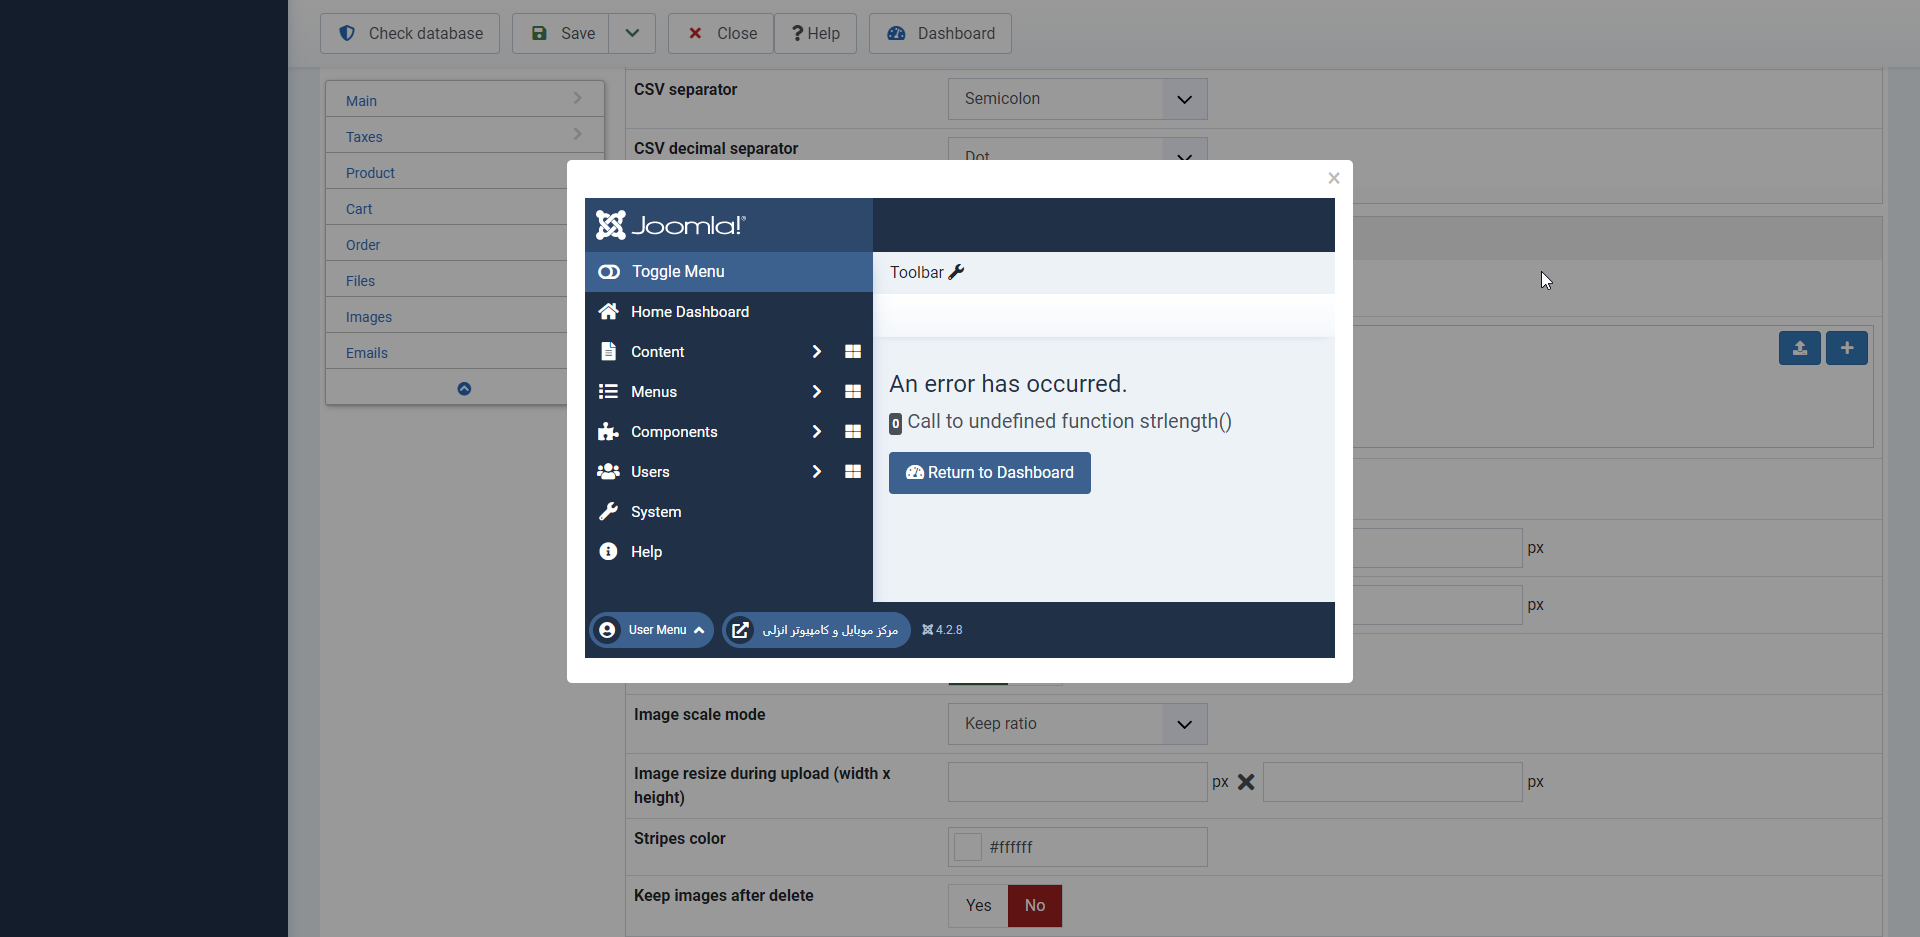Open the Save options dropdown arrow
Viewport: 1920px width, 937px height.
click(632, 33)
